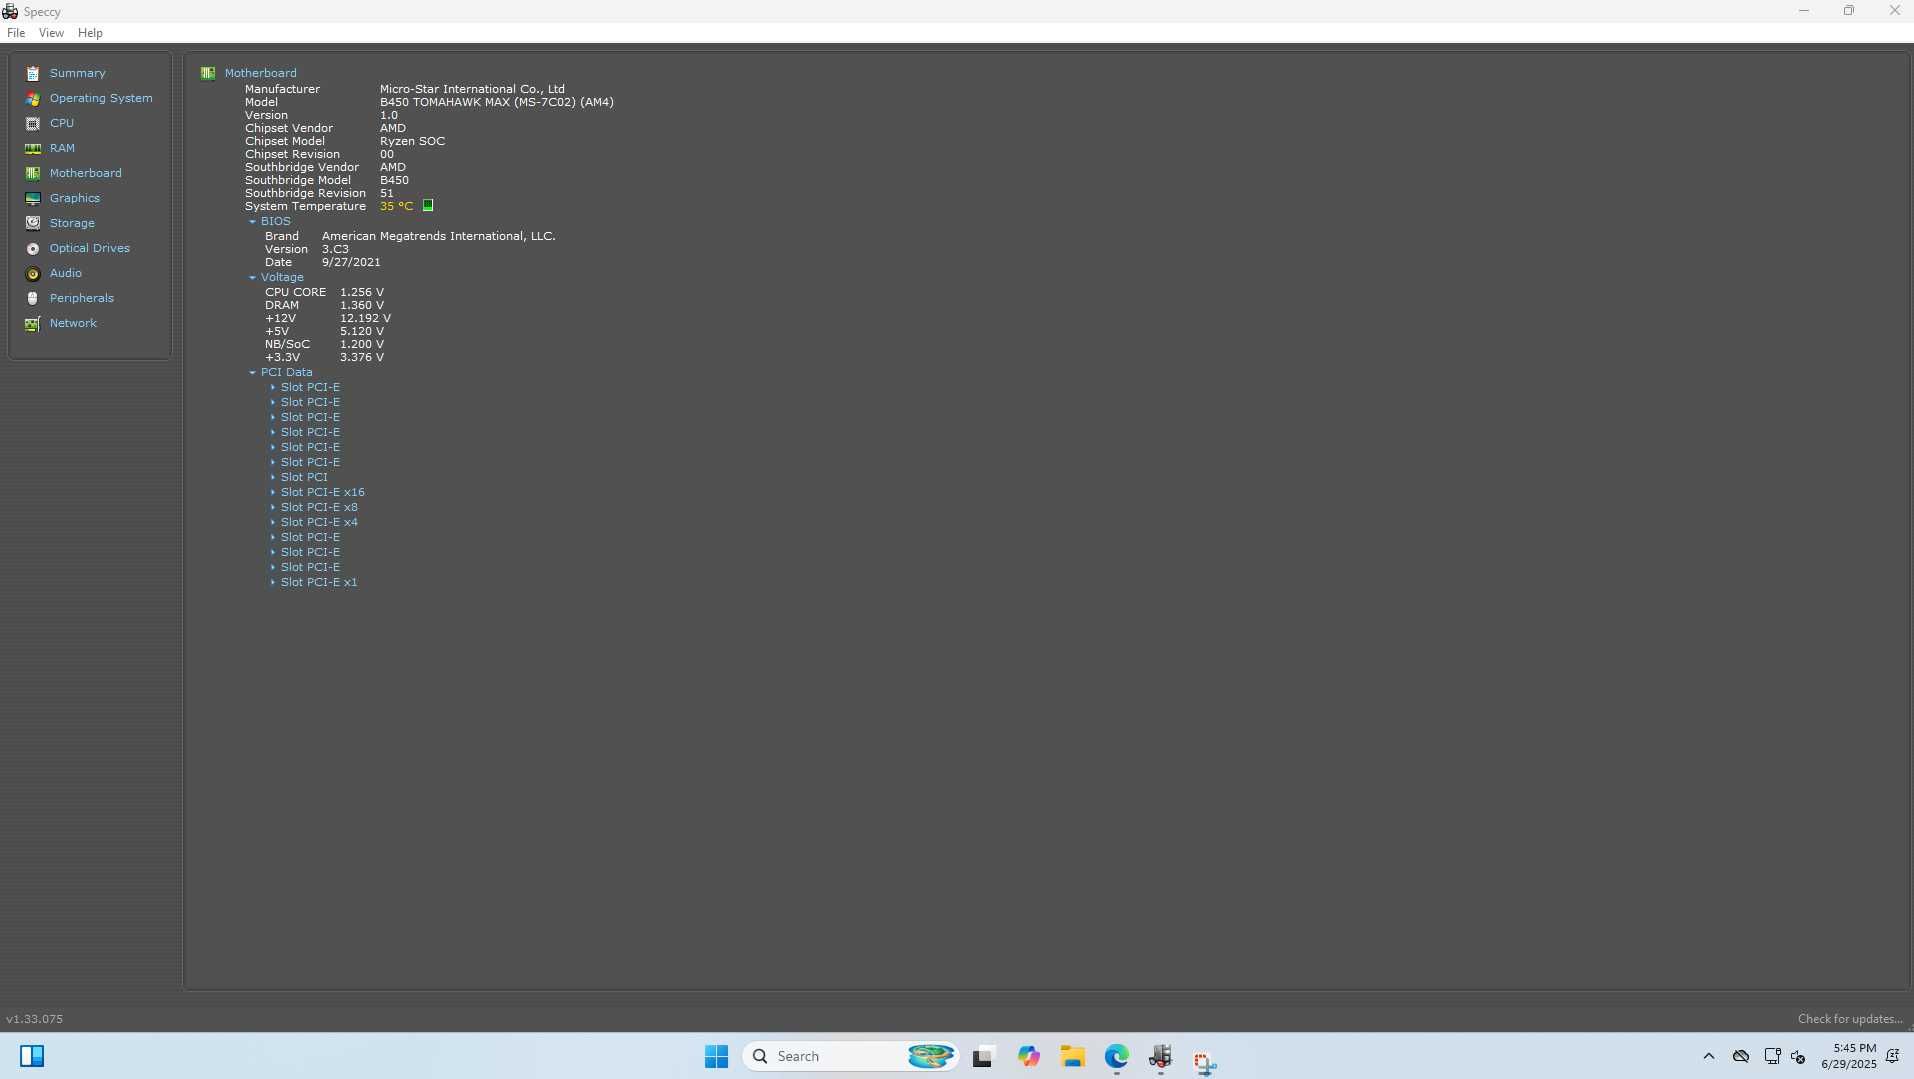Select the Operating System sidebar icon
Screen dimensions: 1914x1079
[33, 98]
